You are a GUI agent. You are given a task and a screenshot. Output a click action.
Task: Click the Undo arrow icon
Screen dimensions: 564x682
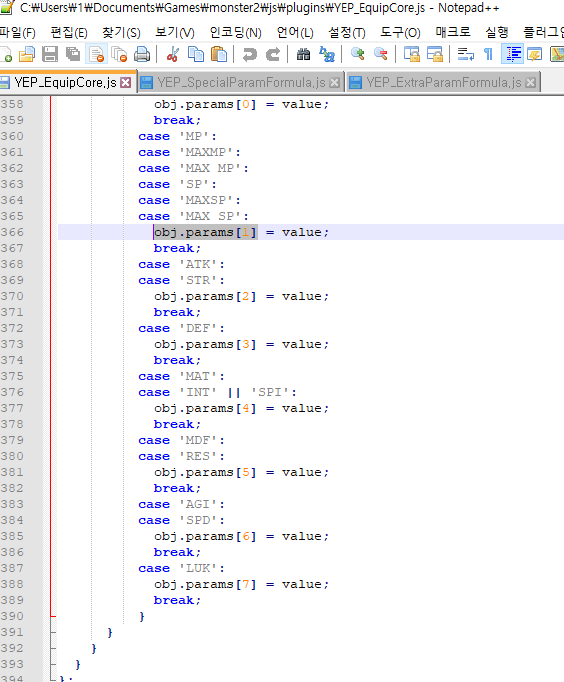249,54
